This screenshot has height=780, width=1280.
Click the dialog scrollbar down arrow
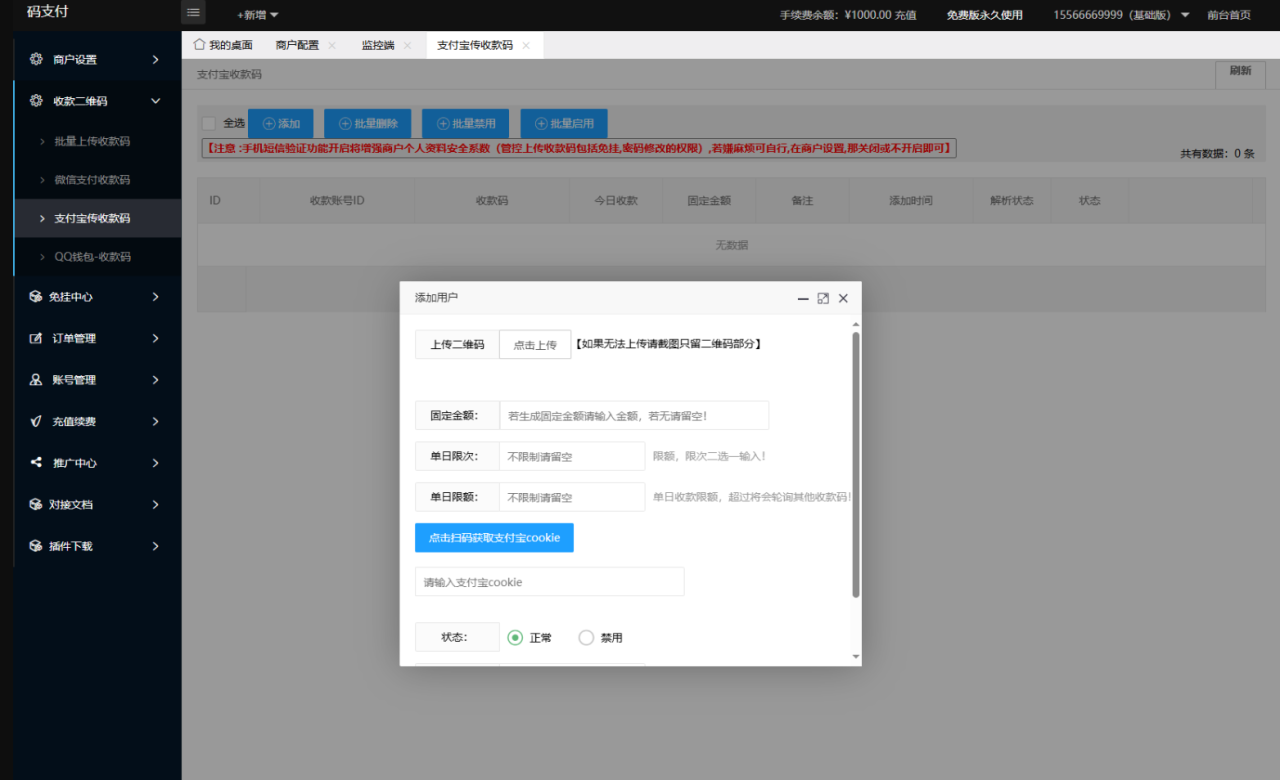855,657
